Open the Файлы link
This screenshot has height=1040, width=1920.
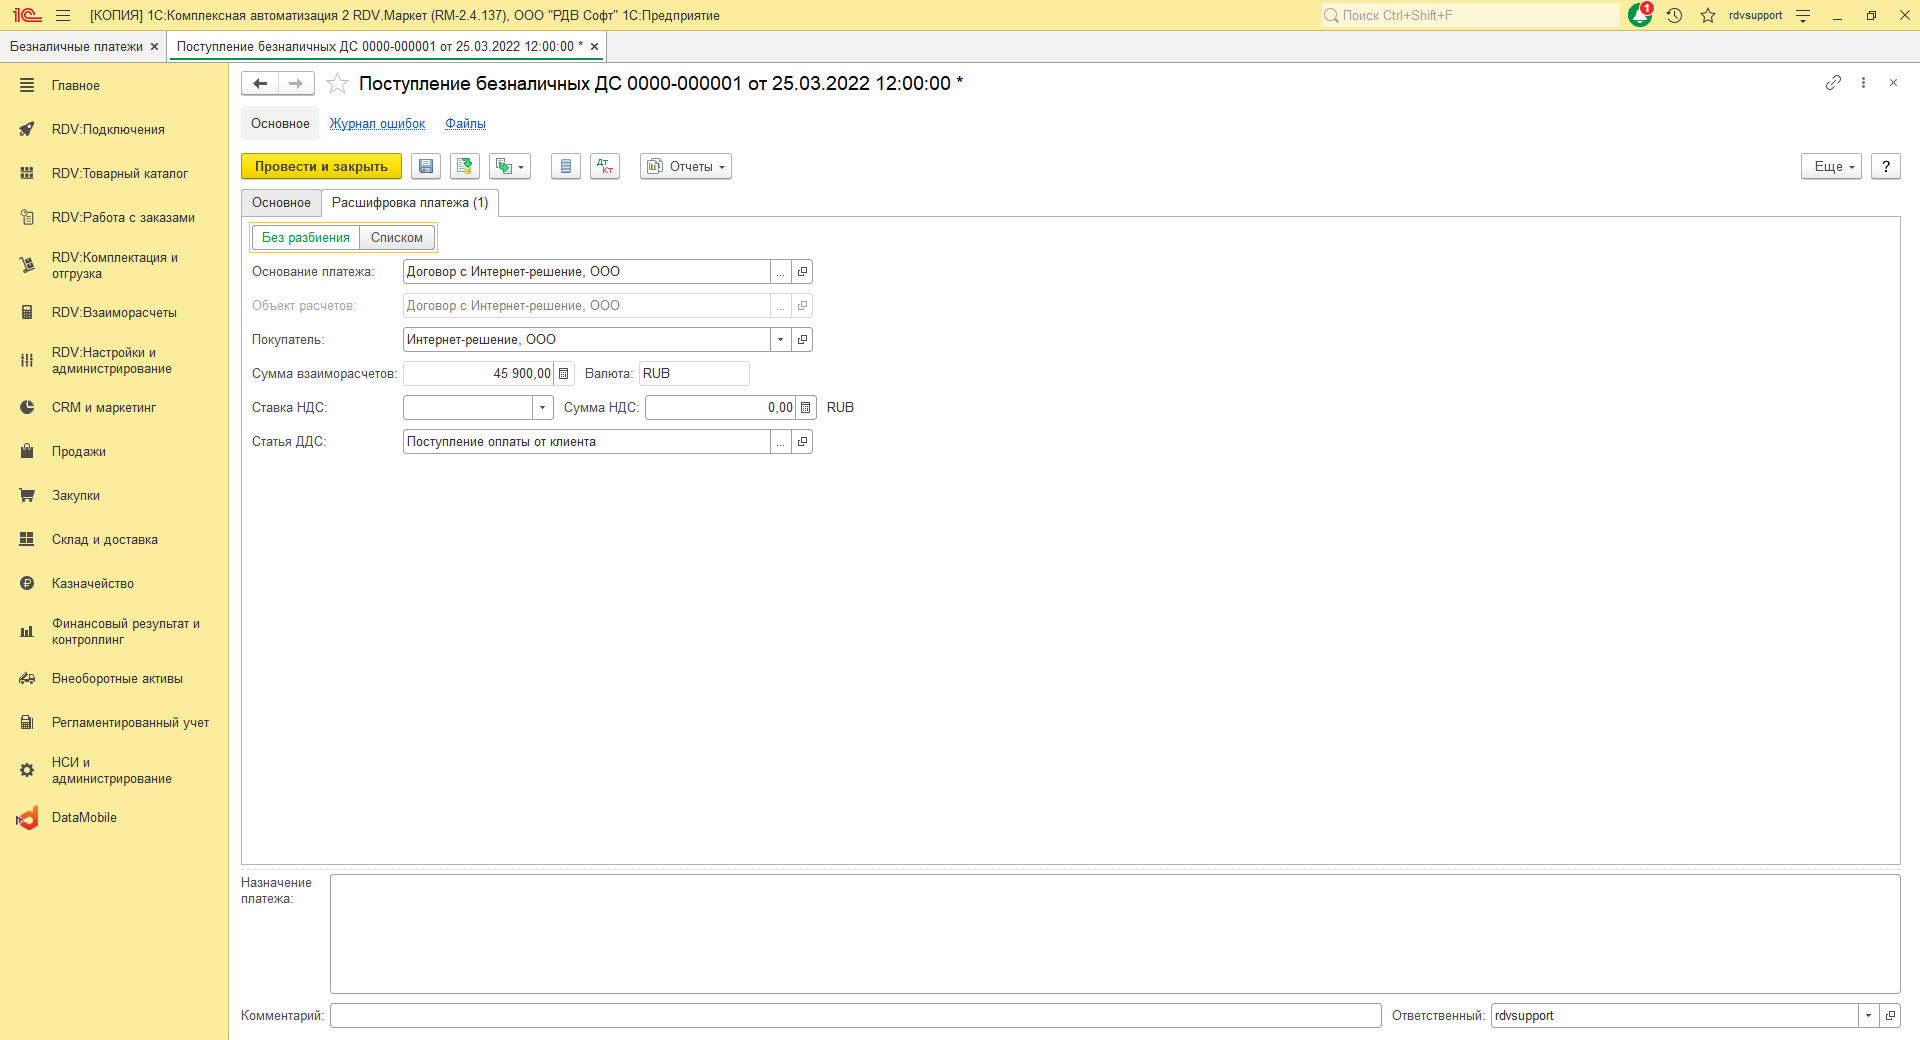[x=466, y=124]
